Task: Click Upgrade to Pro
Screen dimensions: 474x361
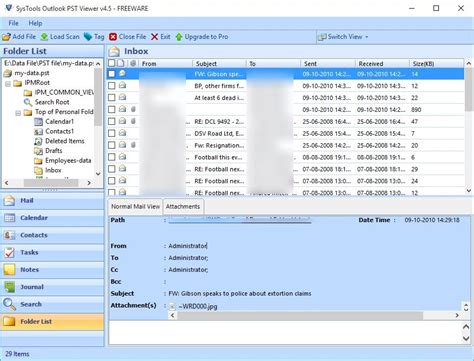Action: point(202,37)
